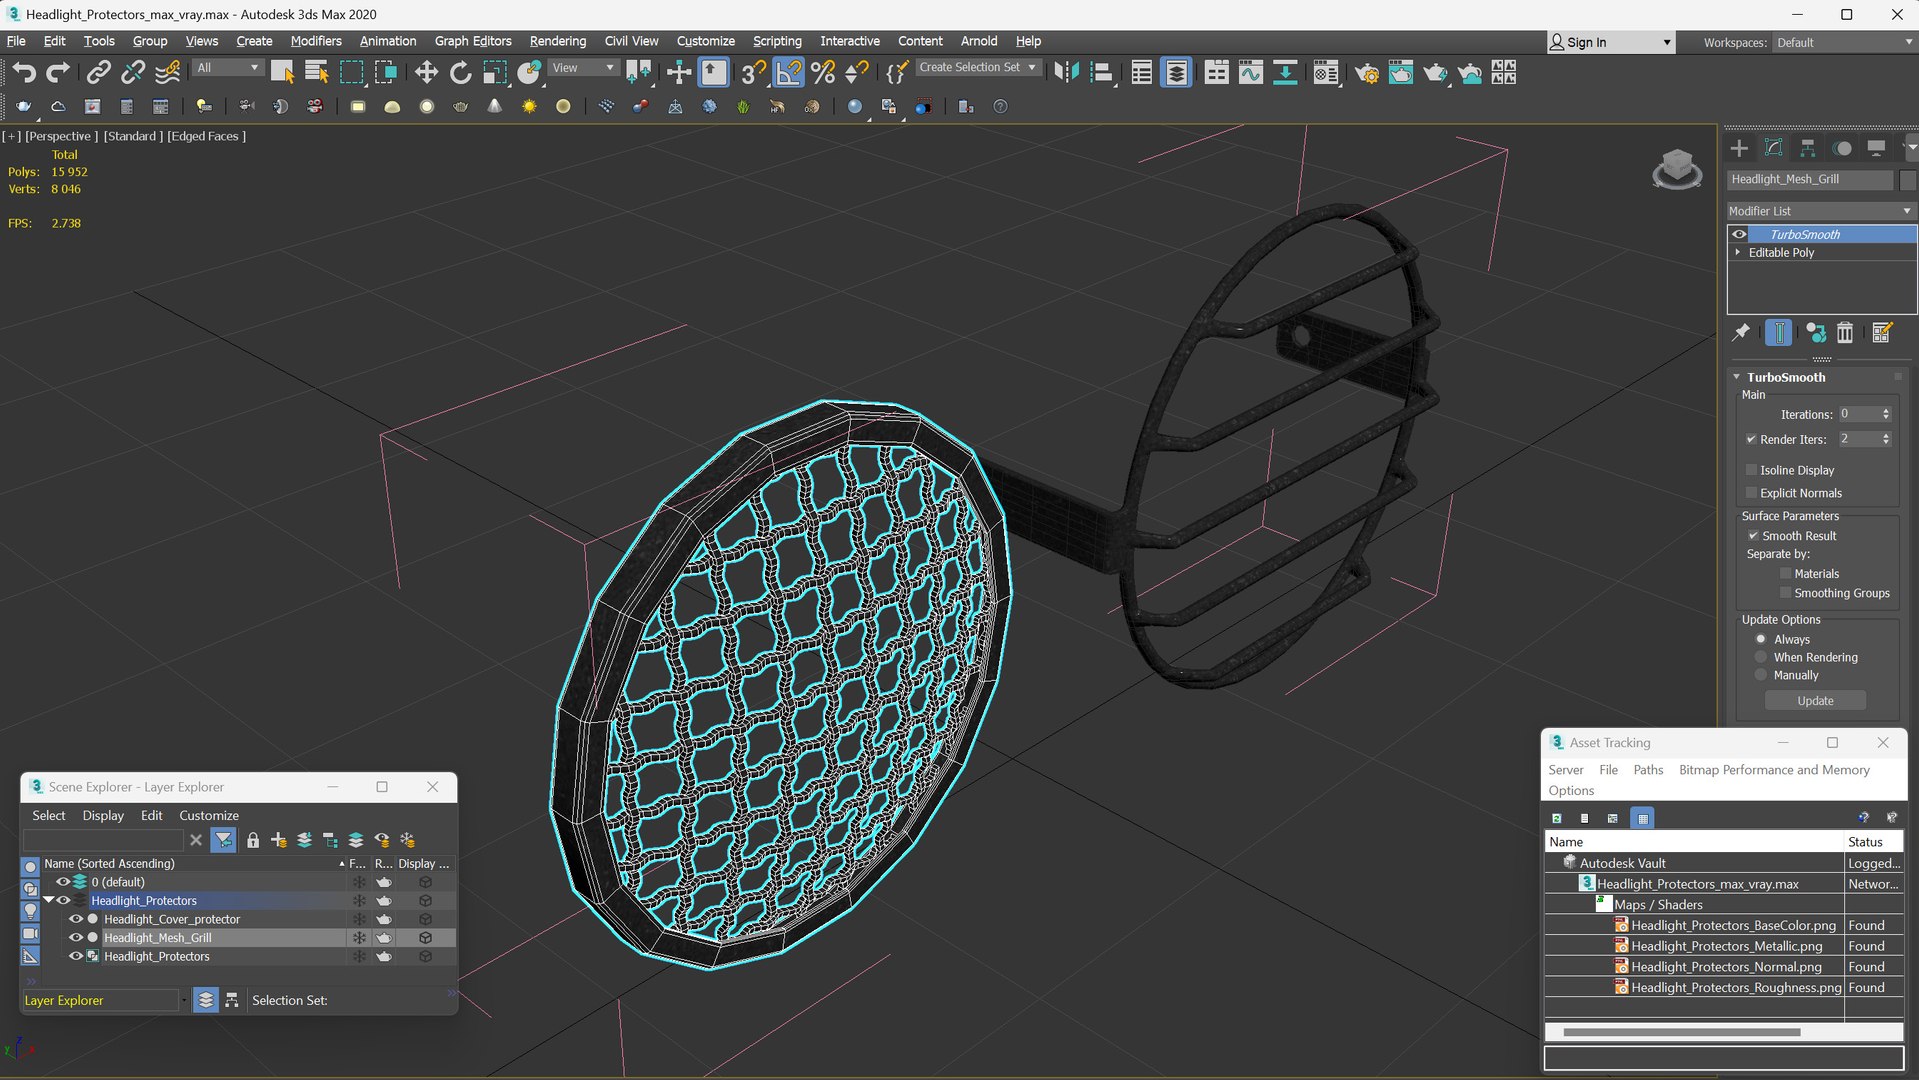Open the Graph Editors menu
This screenshot has height=1080, width=1919.
click(x=473, y=41)
